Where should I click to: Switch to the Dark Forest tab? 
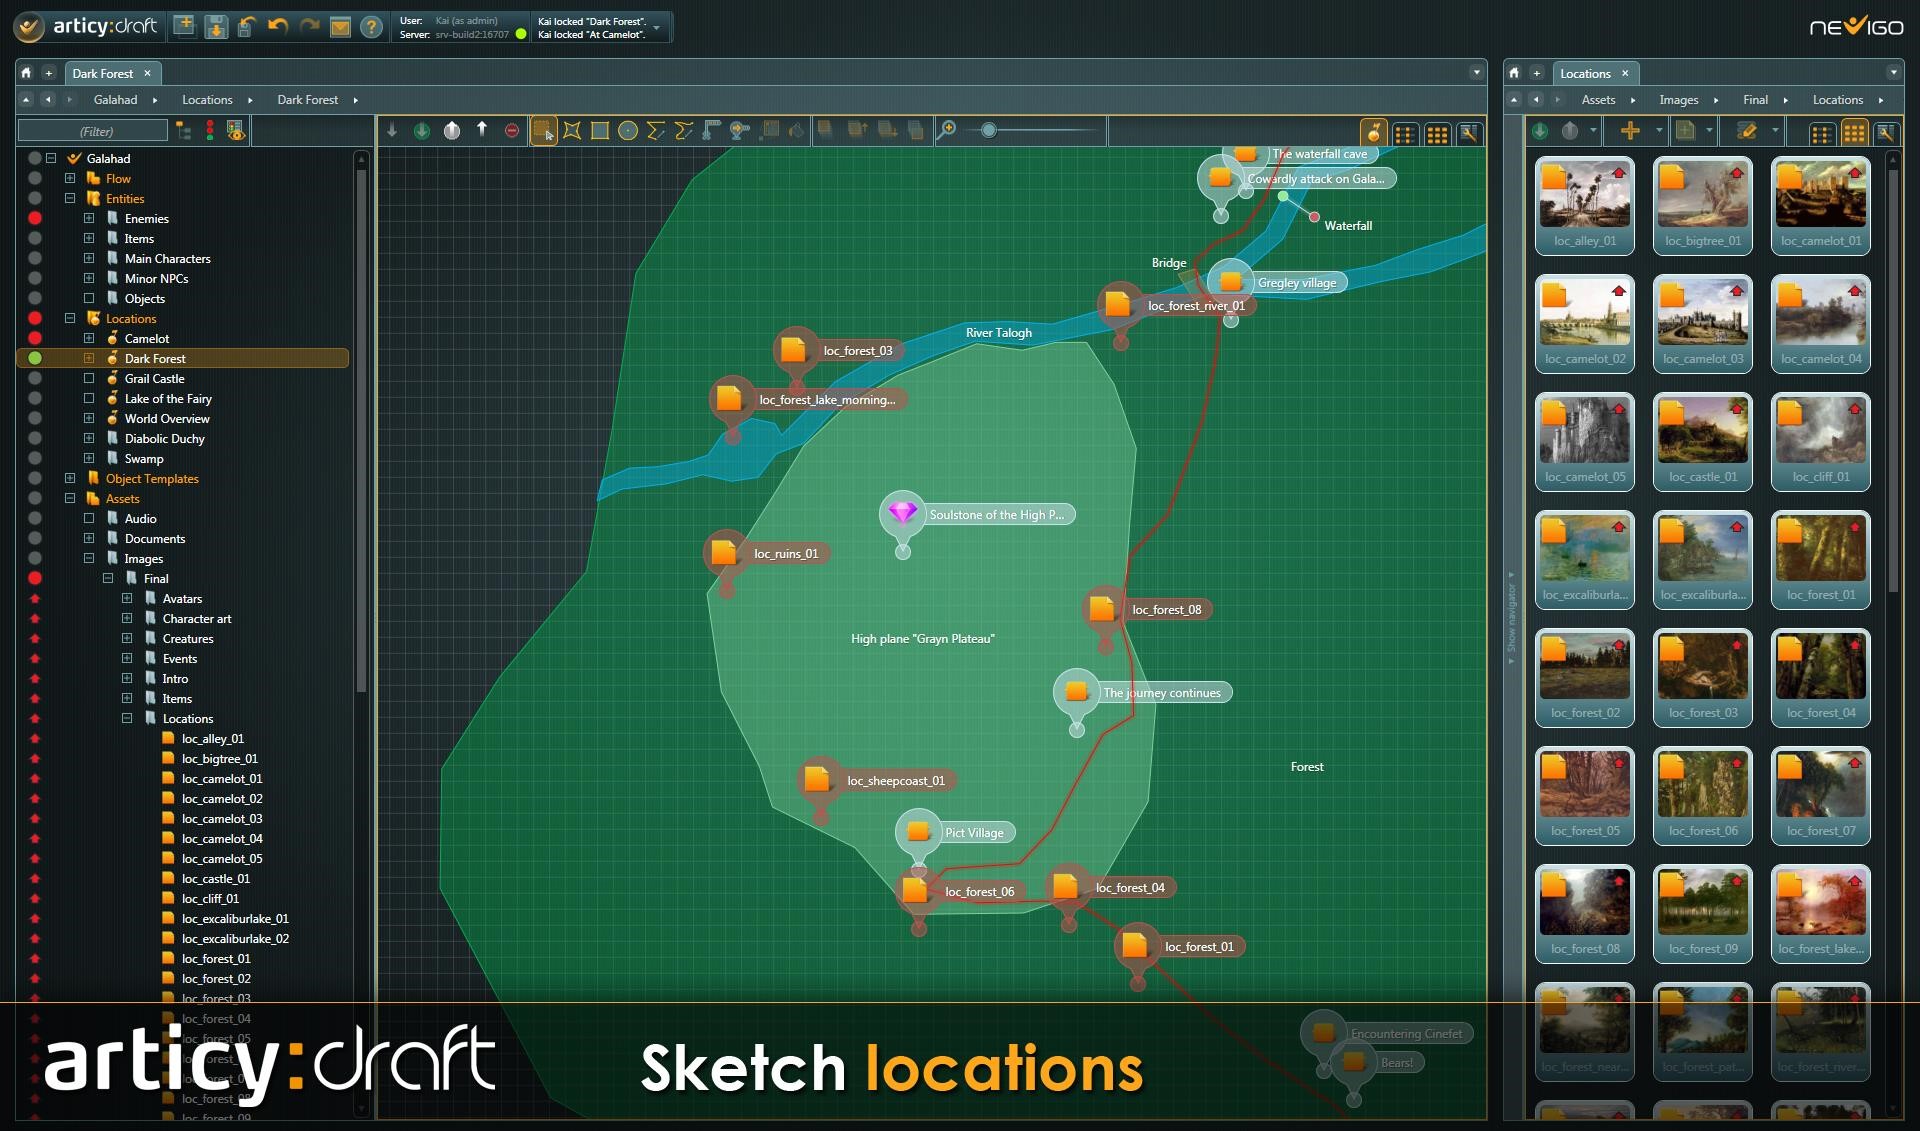[102, 73]
